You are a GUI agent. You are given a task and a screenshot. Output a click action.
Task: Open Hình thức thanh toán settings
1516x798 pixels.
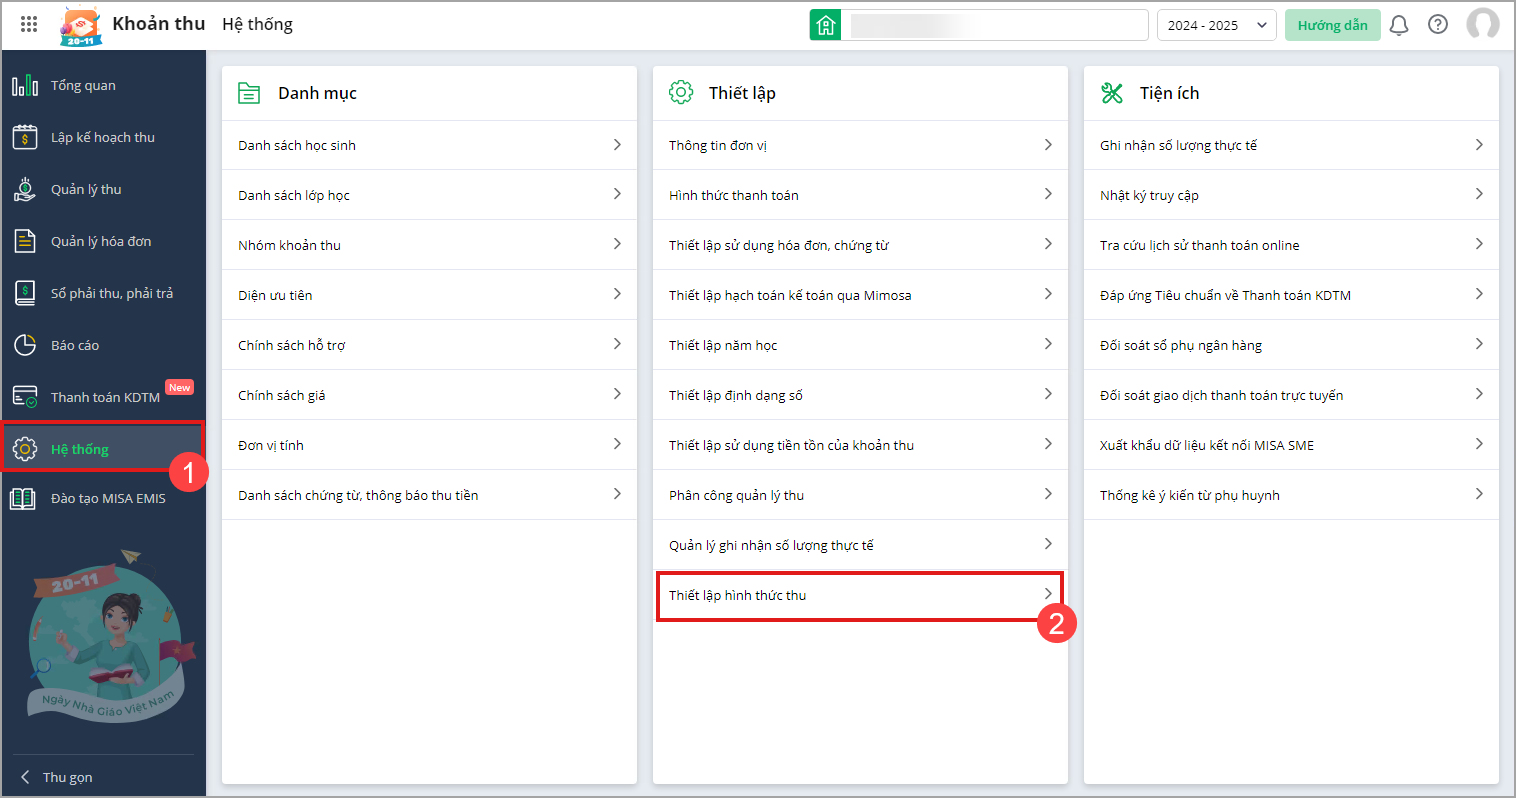point(860,195)
